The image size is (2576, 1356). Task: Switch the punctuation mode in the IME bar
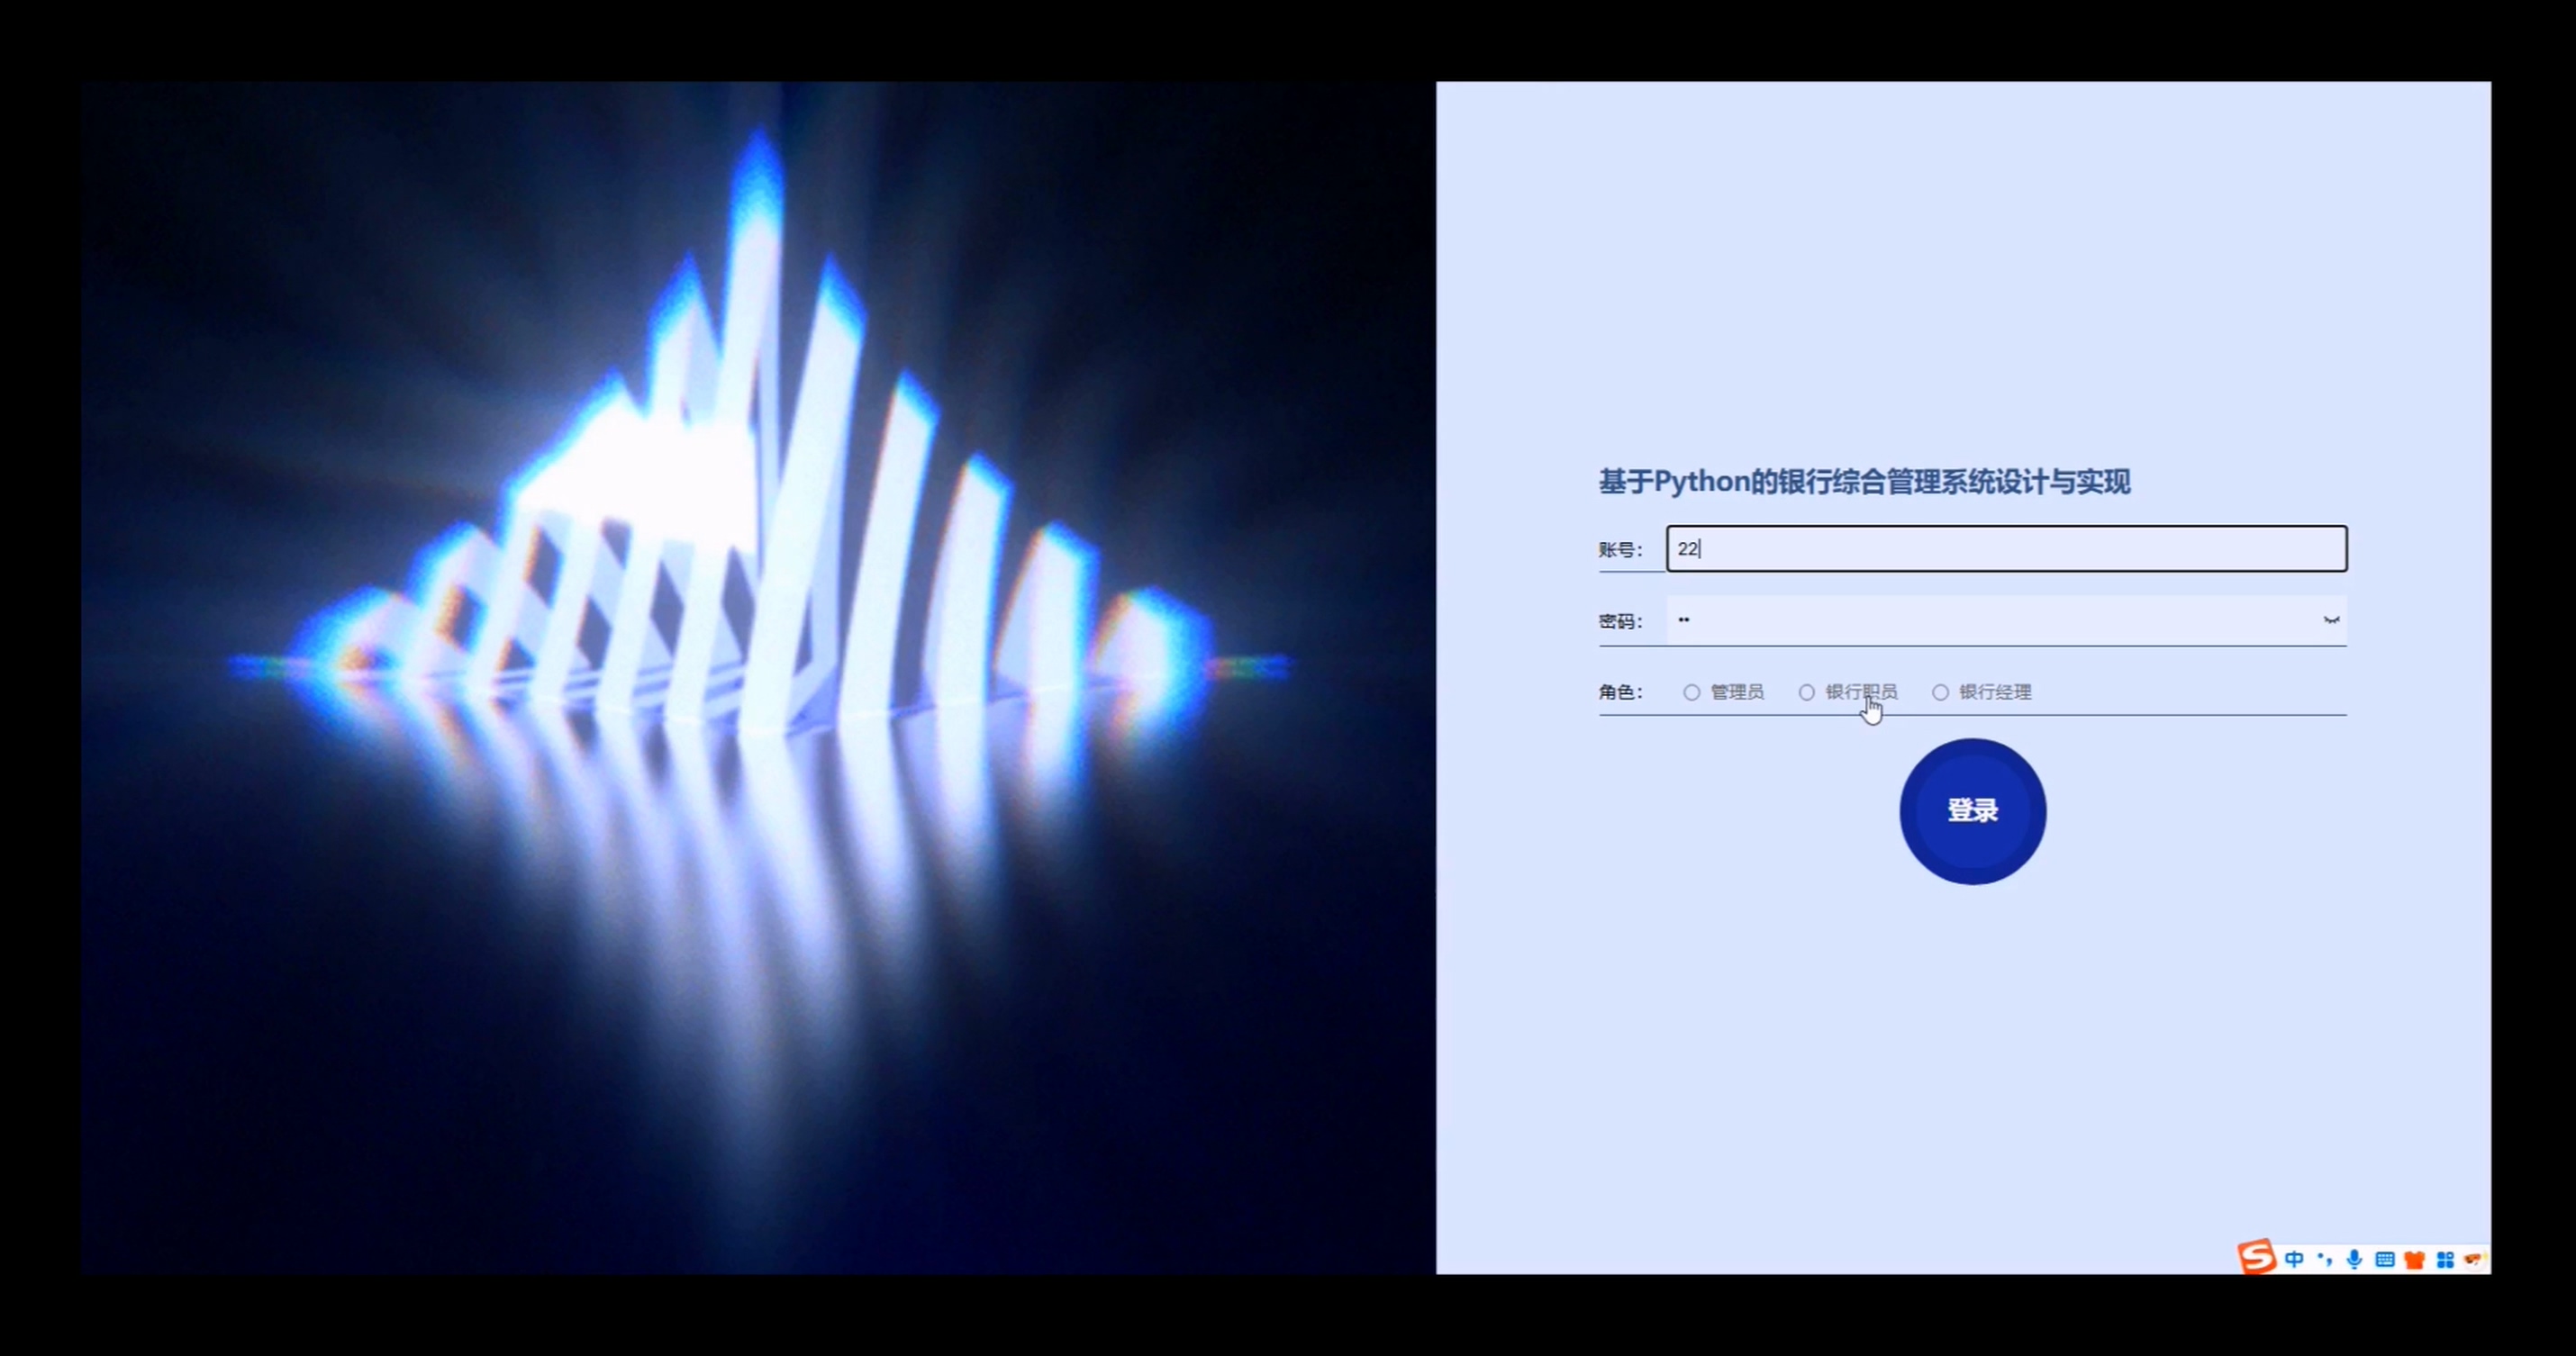point(2324,1259)
